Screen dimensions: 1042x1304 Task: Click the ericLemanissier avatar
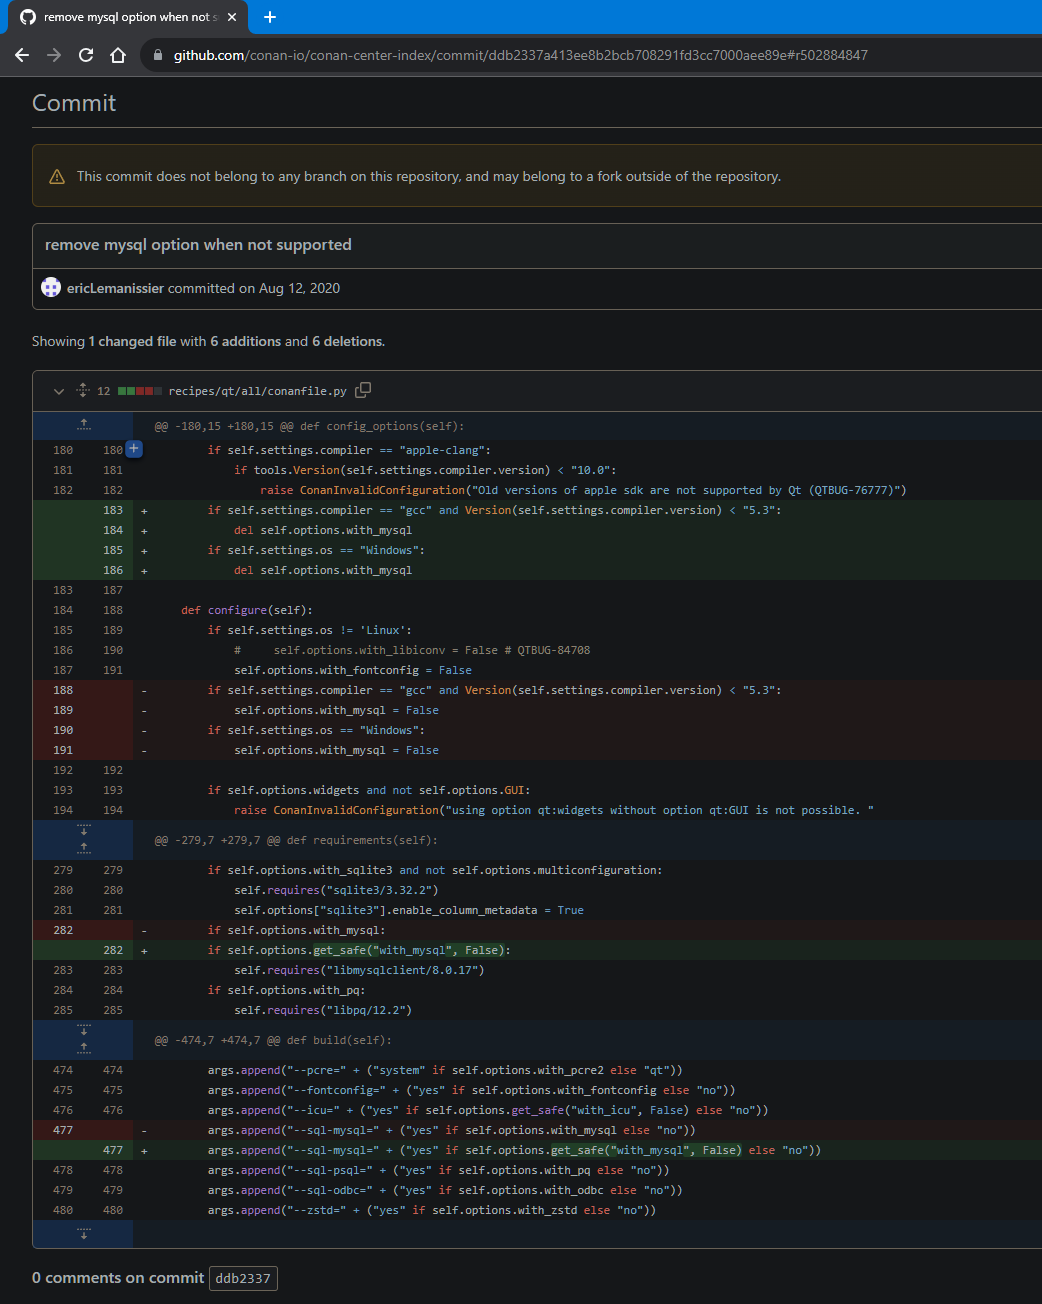pos(50,288)
